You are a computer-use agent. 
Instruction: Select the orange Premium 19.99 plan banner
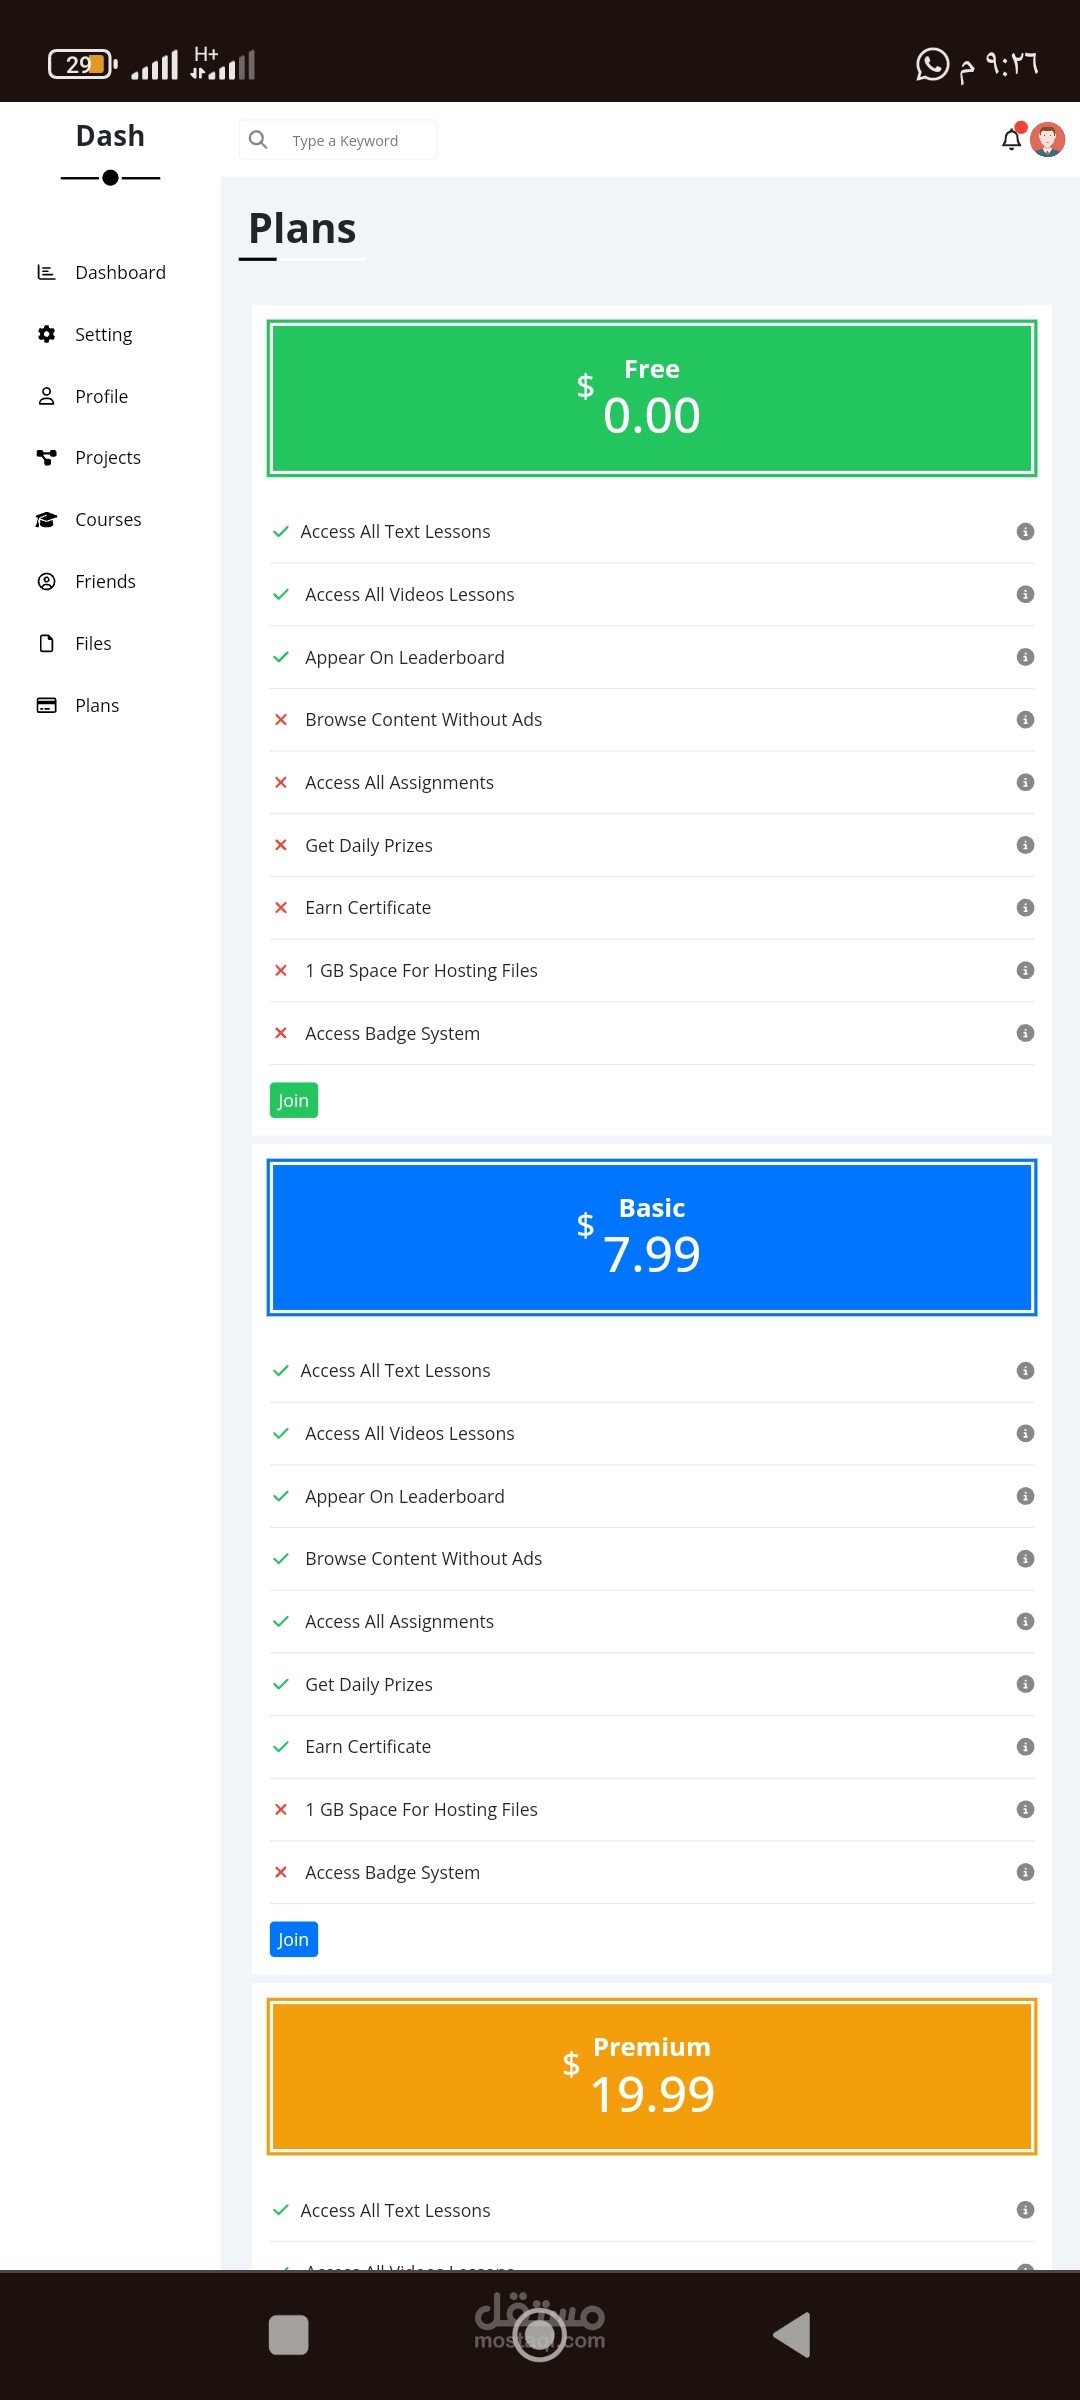coord(651,2075)
